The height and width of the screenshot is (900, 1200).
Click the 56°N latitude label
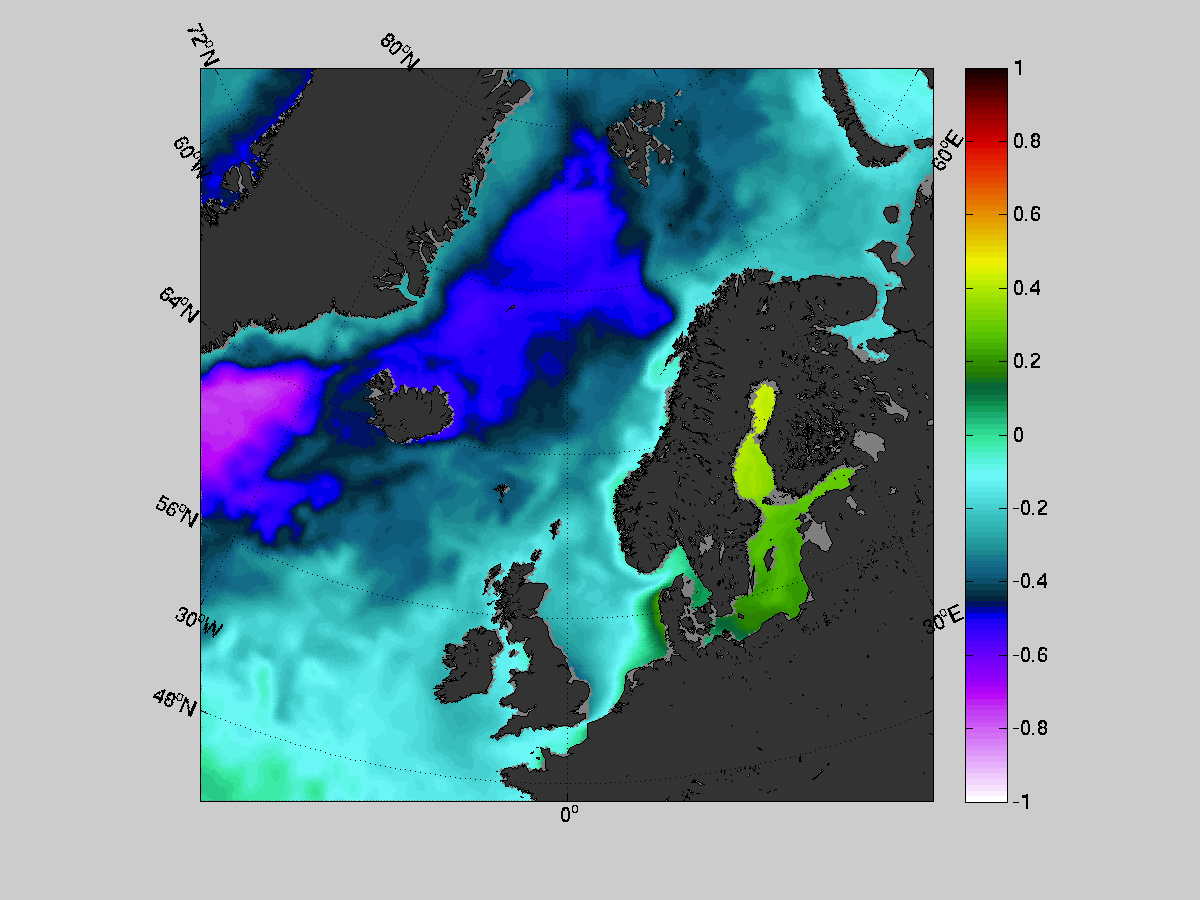tap(177, 512)
